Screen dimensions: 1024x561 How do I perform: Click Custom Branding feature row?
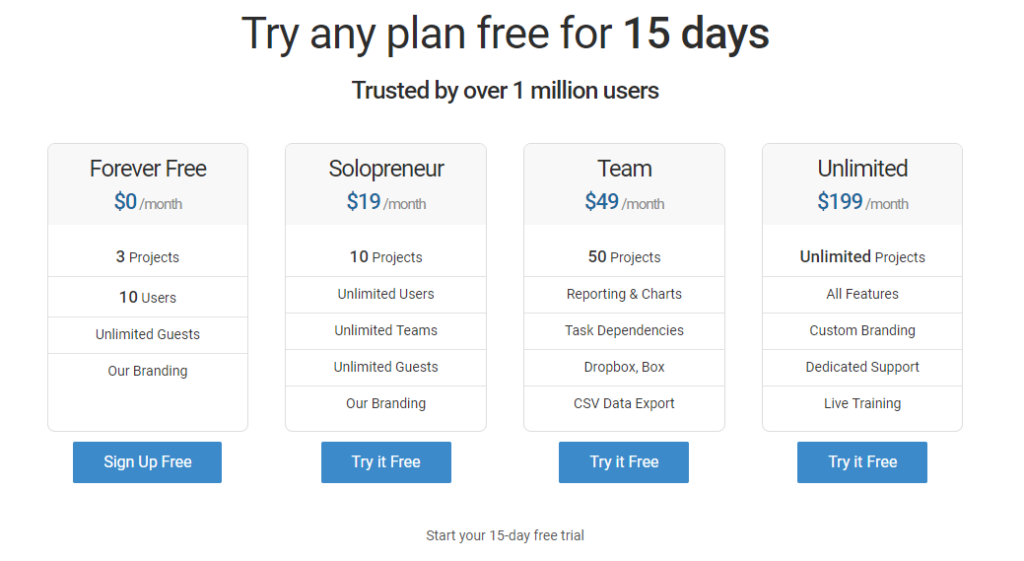862,330
